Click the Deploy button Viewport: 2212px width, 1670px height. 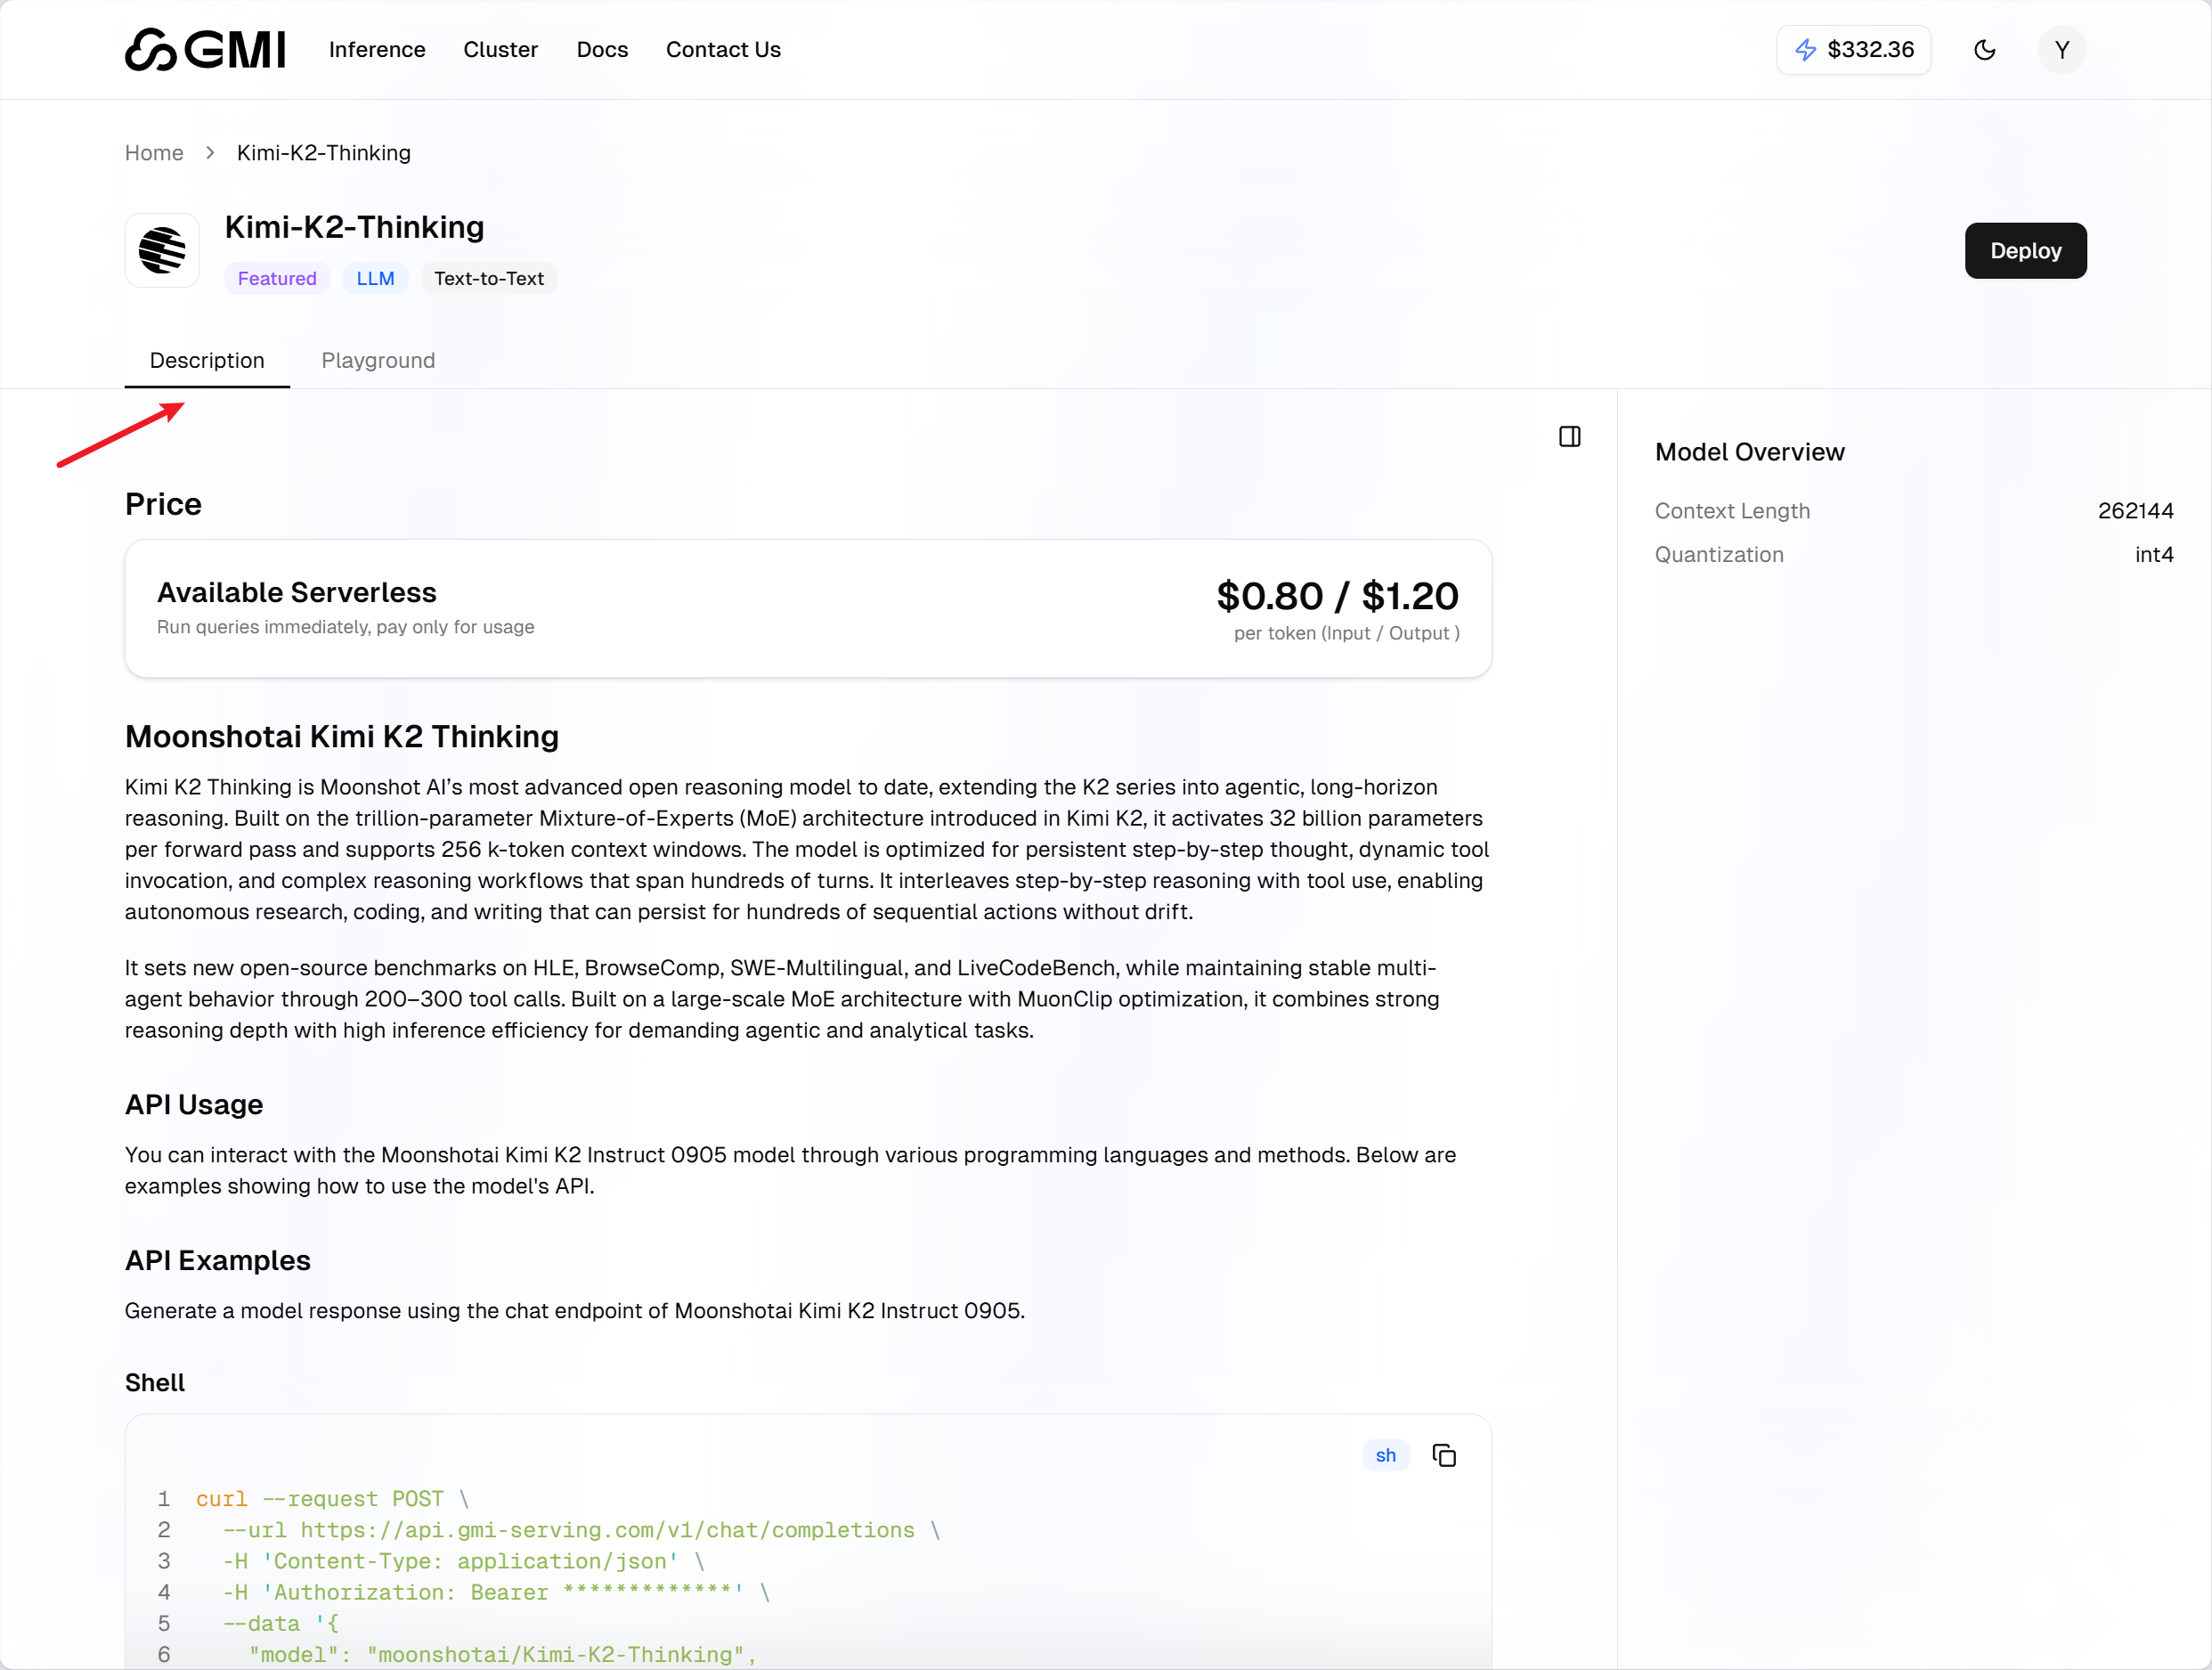pos(2025,250)
